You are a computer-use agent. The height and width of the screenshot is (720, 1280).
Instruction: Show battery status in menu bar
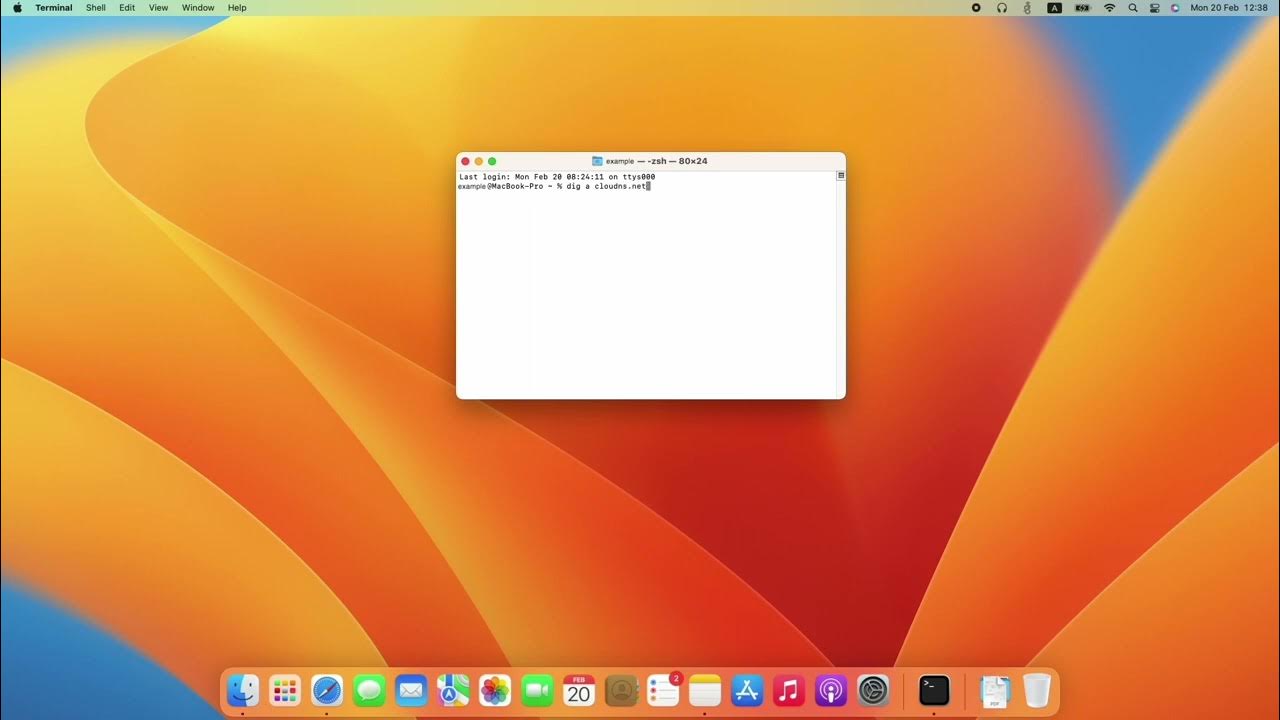pos(1082,7)
